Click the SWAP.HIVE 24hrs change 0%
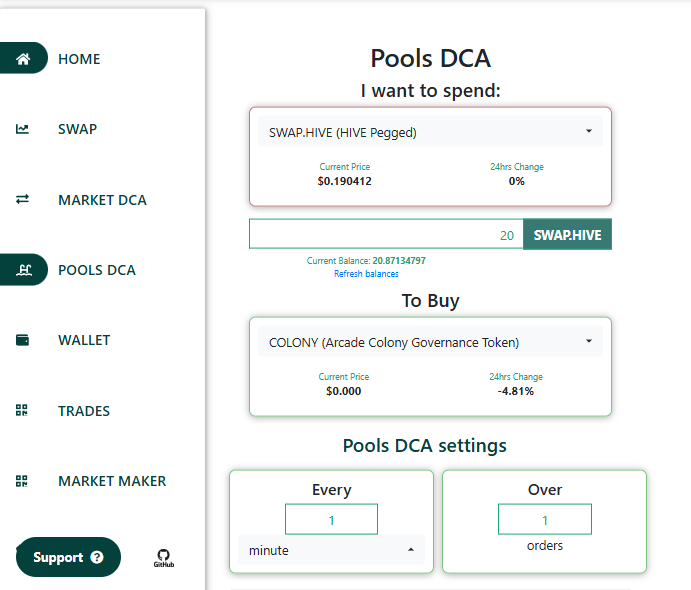The height and width of the screenshot is (590, 691). pyautogui.click(x=516, y=181)
